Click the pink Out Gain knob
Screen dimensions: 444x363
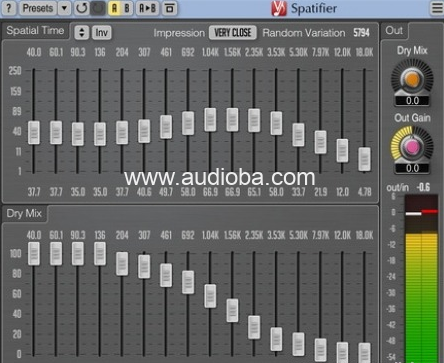[412, 147]
